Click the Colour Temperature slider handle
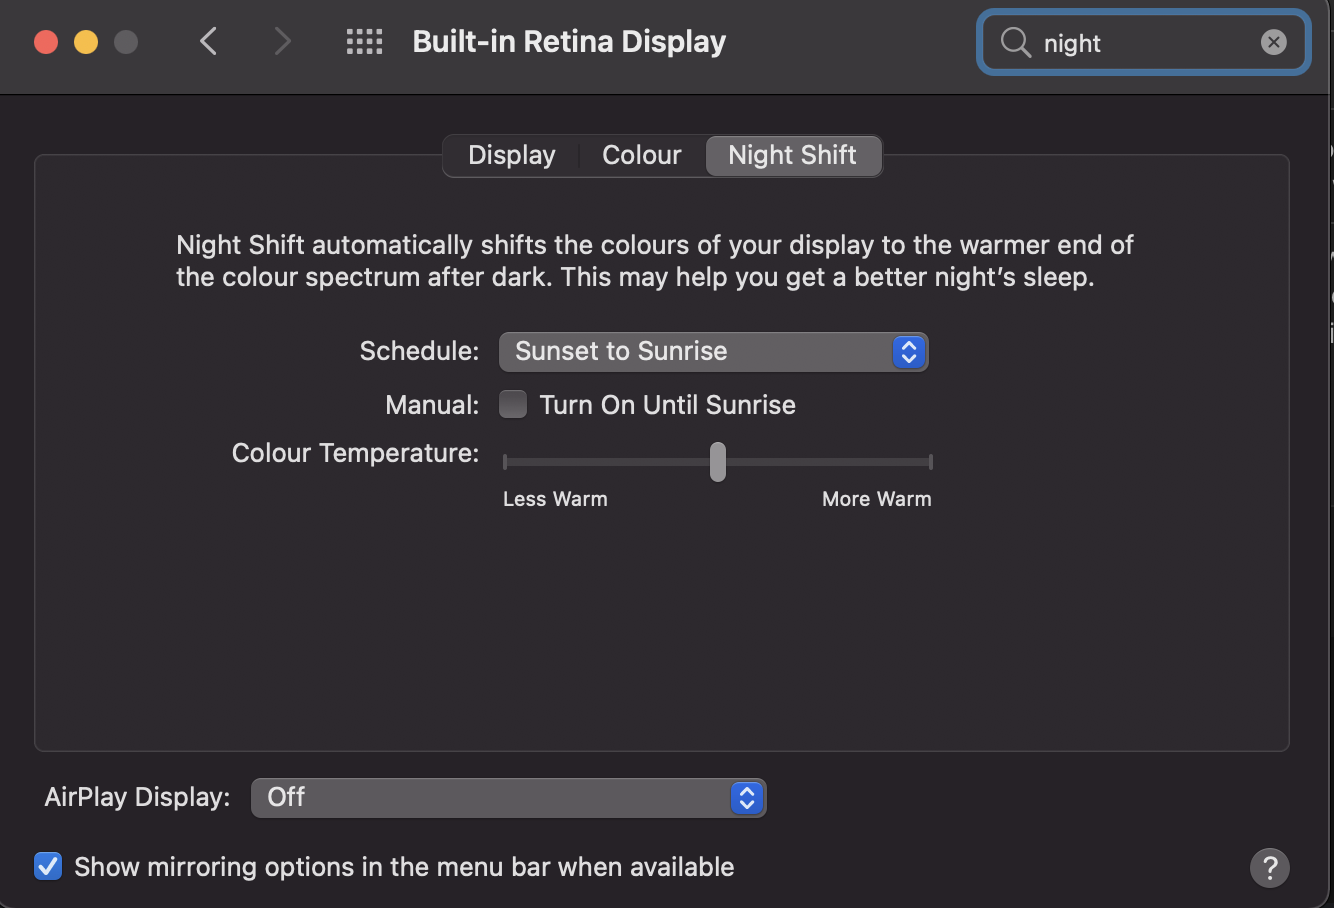 tap(718, 462)
